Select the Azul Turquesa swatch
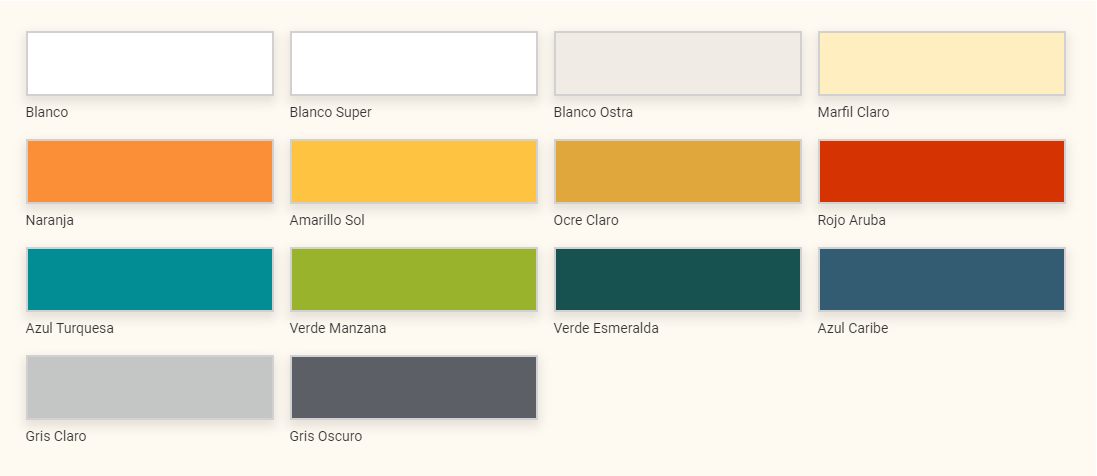Image resolution: width=1097 pixels, height=476 pixels. (150, 279)
